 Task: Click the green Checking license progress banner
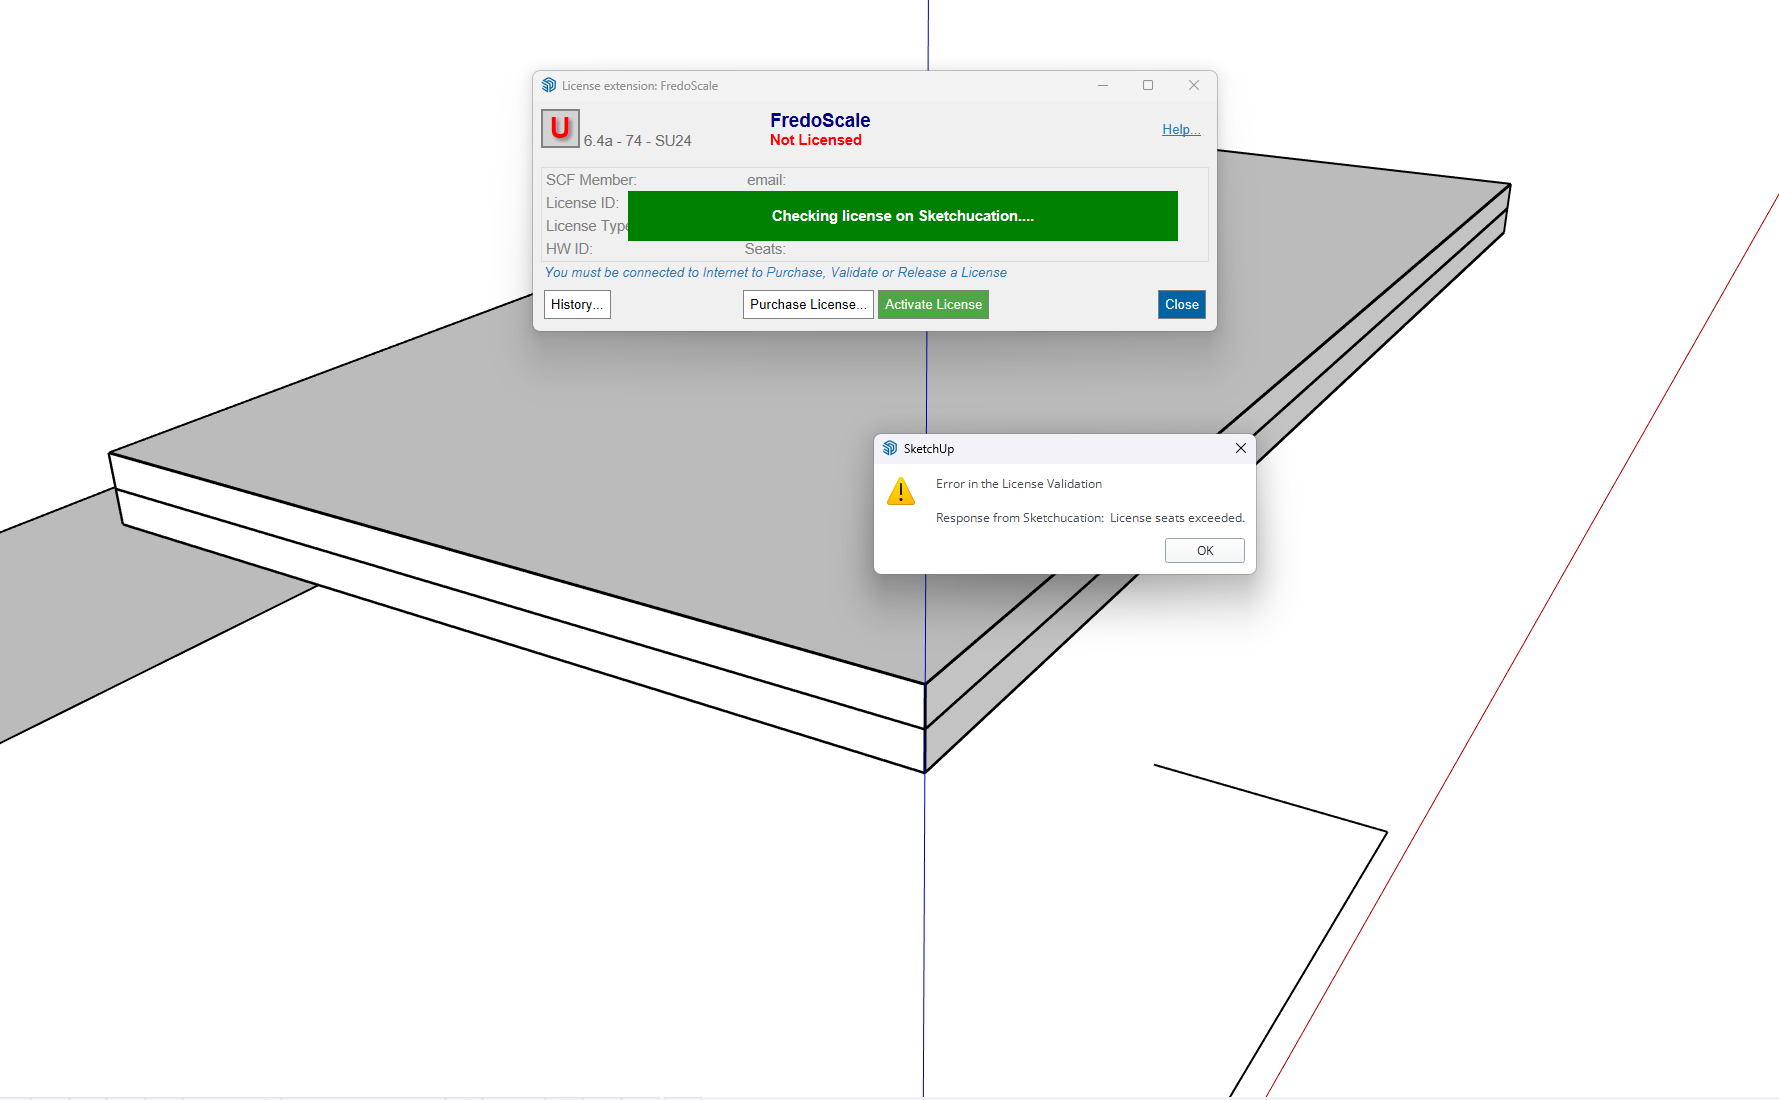[903, 216]
